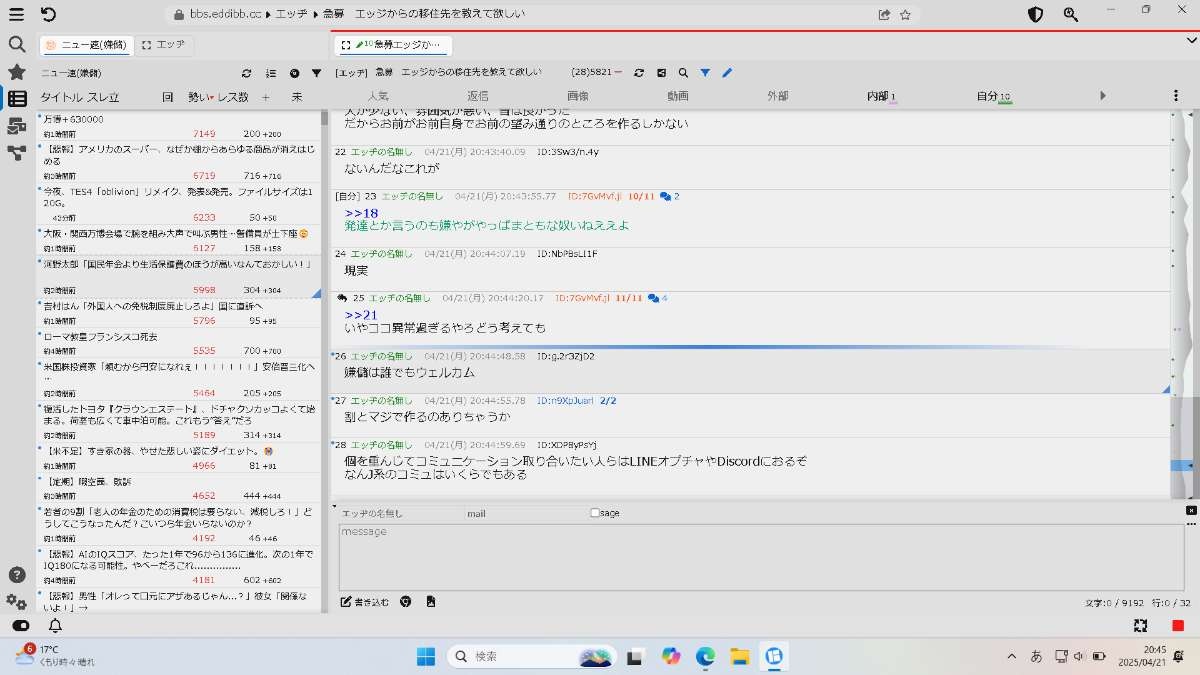Click the blue pencil icon in thread toolbar
This screenshot has width=1200, height=675.
click(x=727, y=73)
